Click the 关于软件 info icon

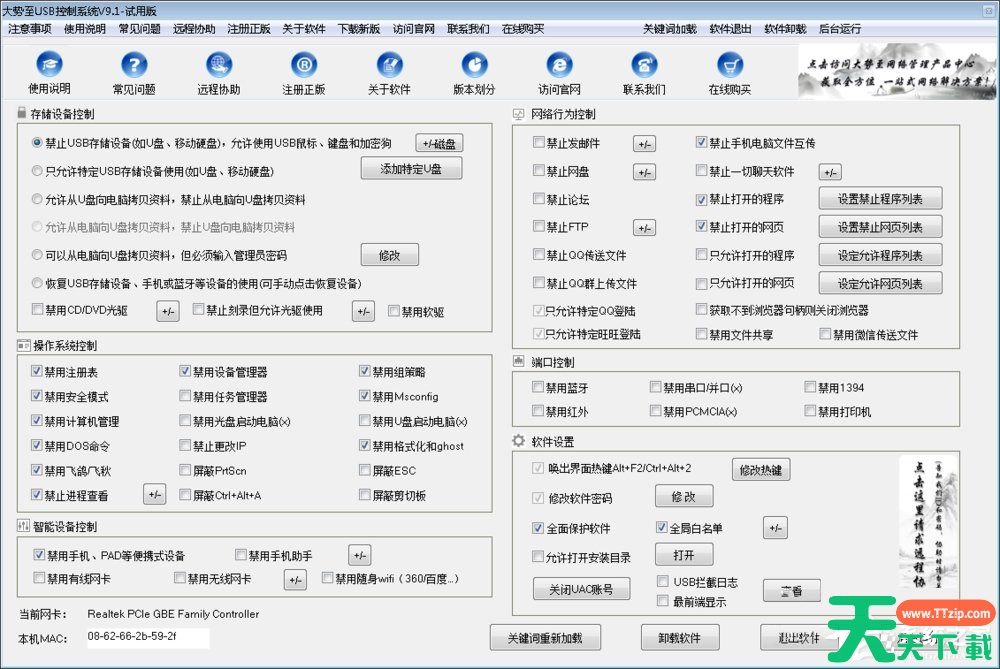click(x=389, y=66)
